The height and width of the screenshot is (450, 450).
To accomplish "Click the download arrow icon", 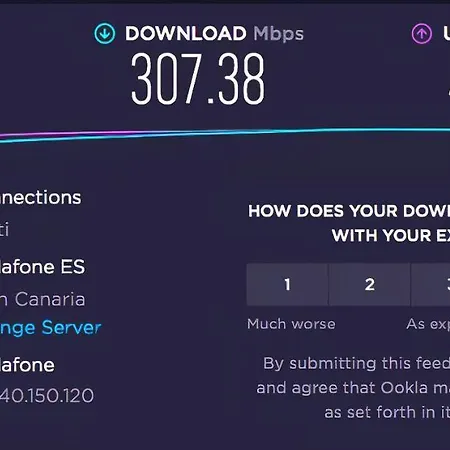I will pyautogui.click(x=105, y=34).
